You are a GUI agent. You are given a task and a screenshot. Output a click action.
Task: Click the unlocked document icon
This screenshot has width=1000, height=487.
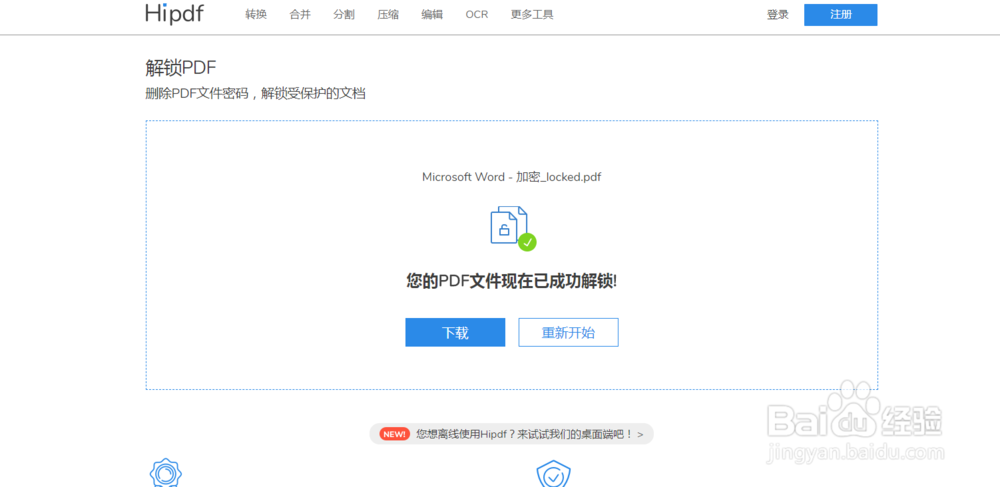(508, 224)
